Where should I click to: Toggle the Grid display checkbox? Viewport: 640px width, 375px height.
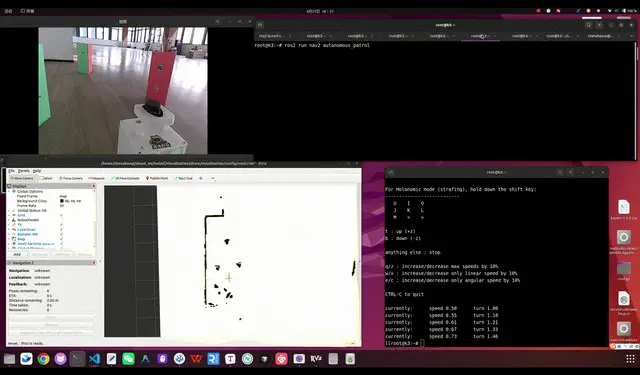click(62, 215)
